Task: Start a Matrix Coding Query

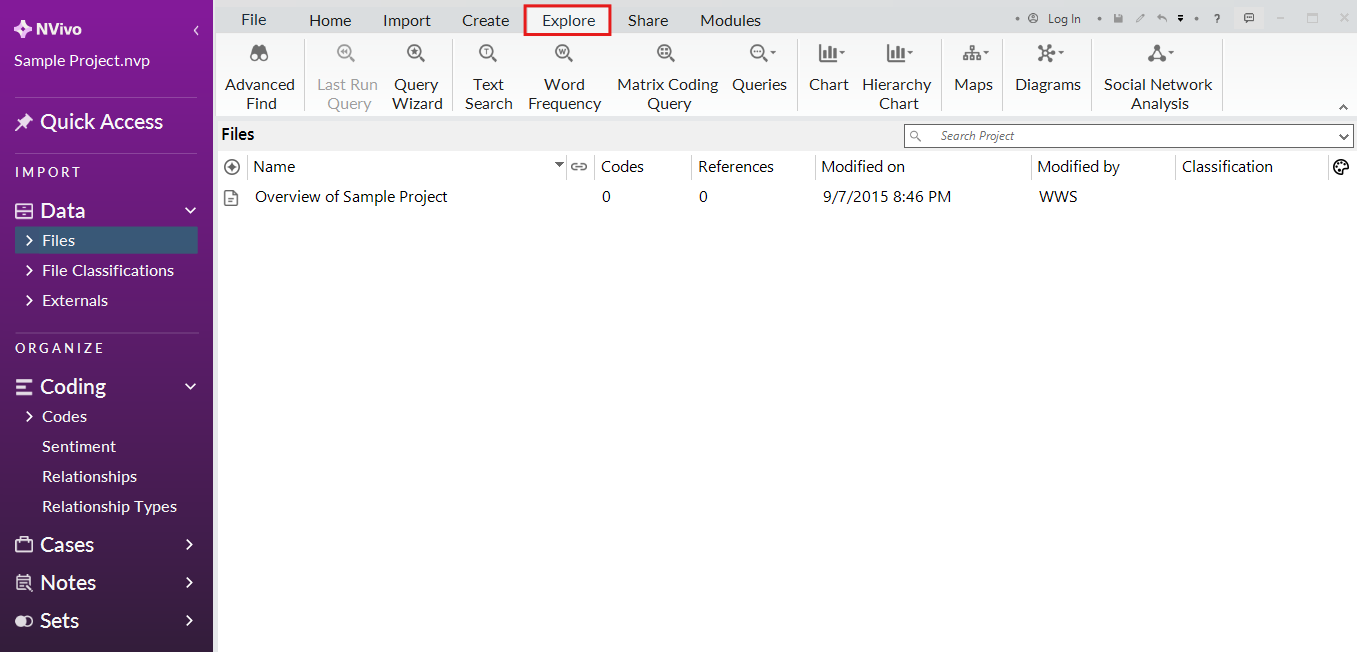Action: 667,77
